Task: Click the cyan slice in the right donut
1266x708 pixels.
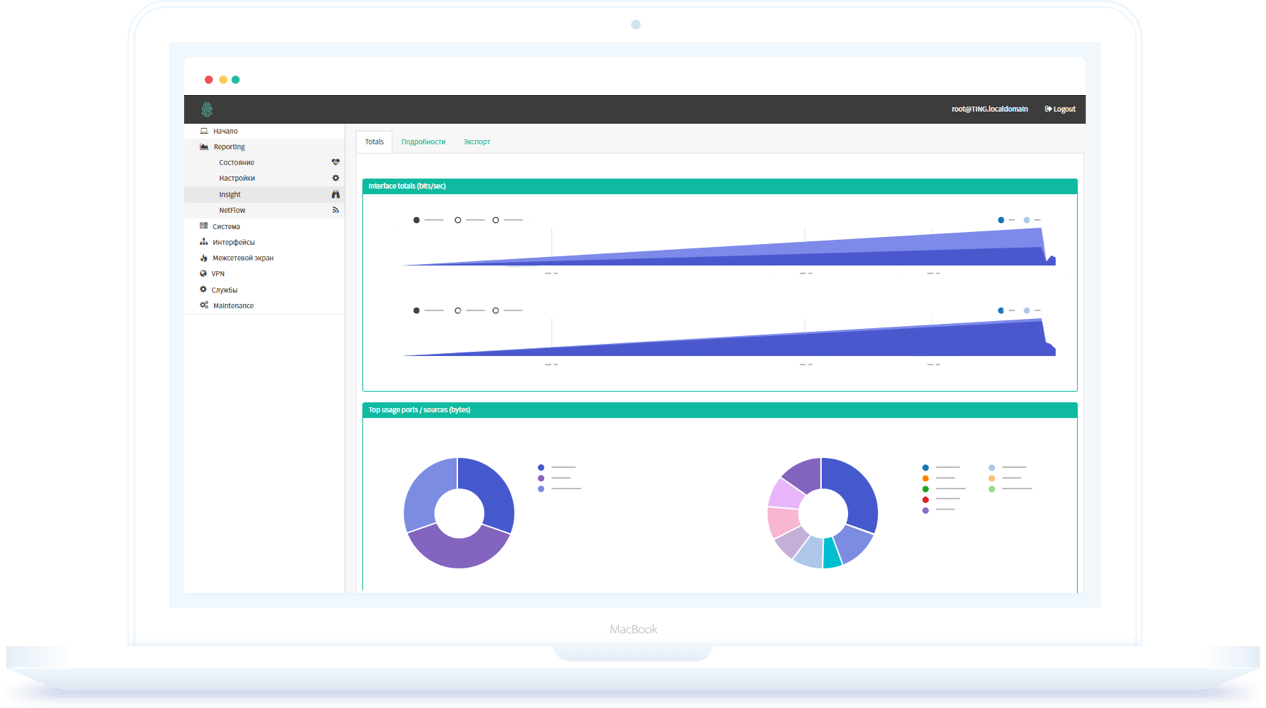Action: pyautogui.click(x=832, y=556)
